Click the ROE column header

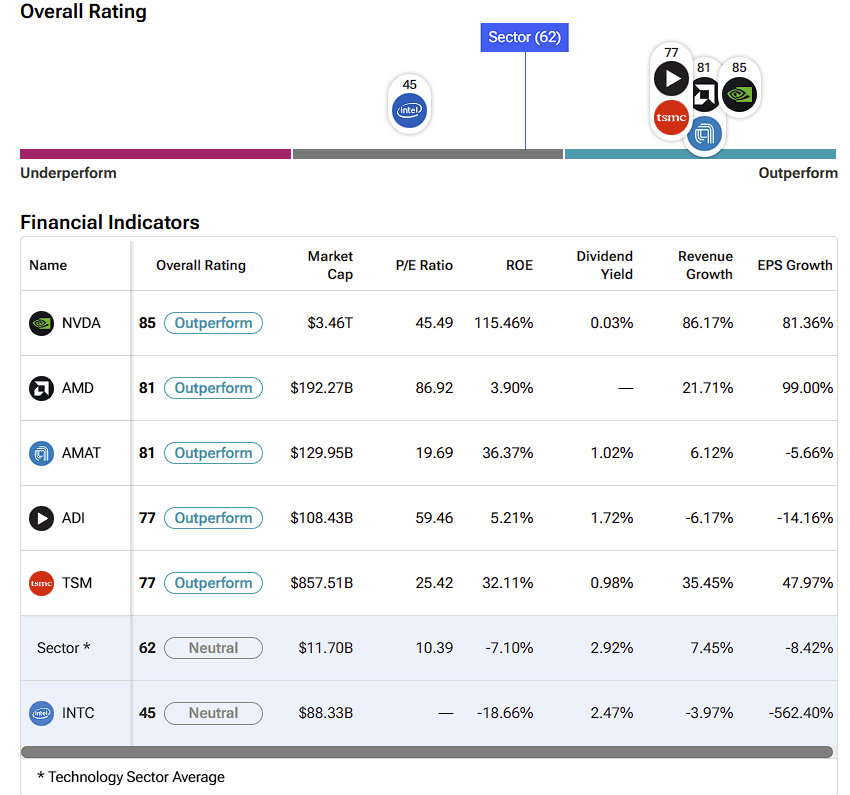tap(519, 266)
